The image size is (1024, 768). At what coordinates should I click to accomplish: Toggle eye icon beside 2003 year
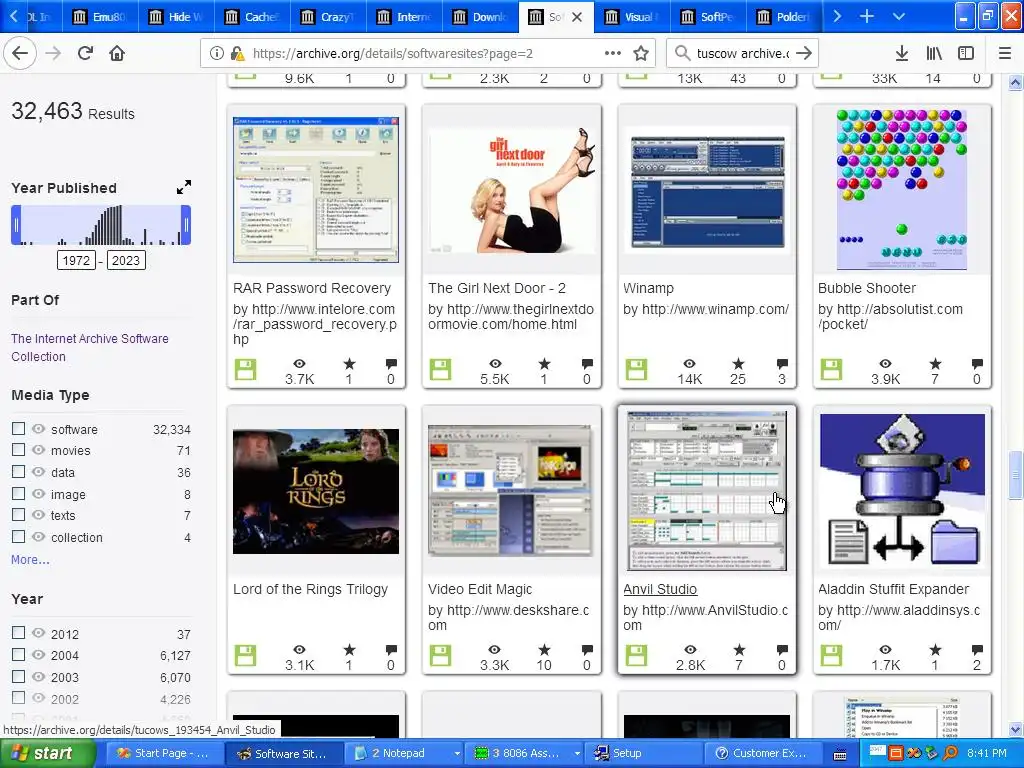(x=39, y=677)
